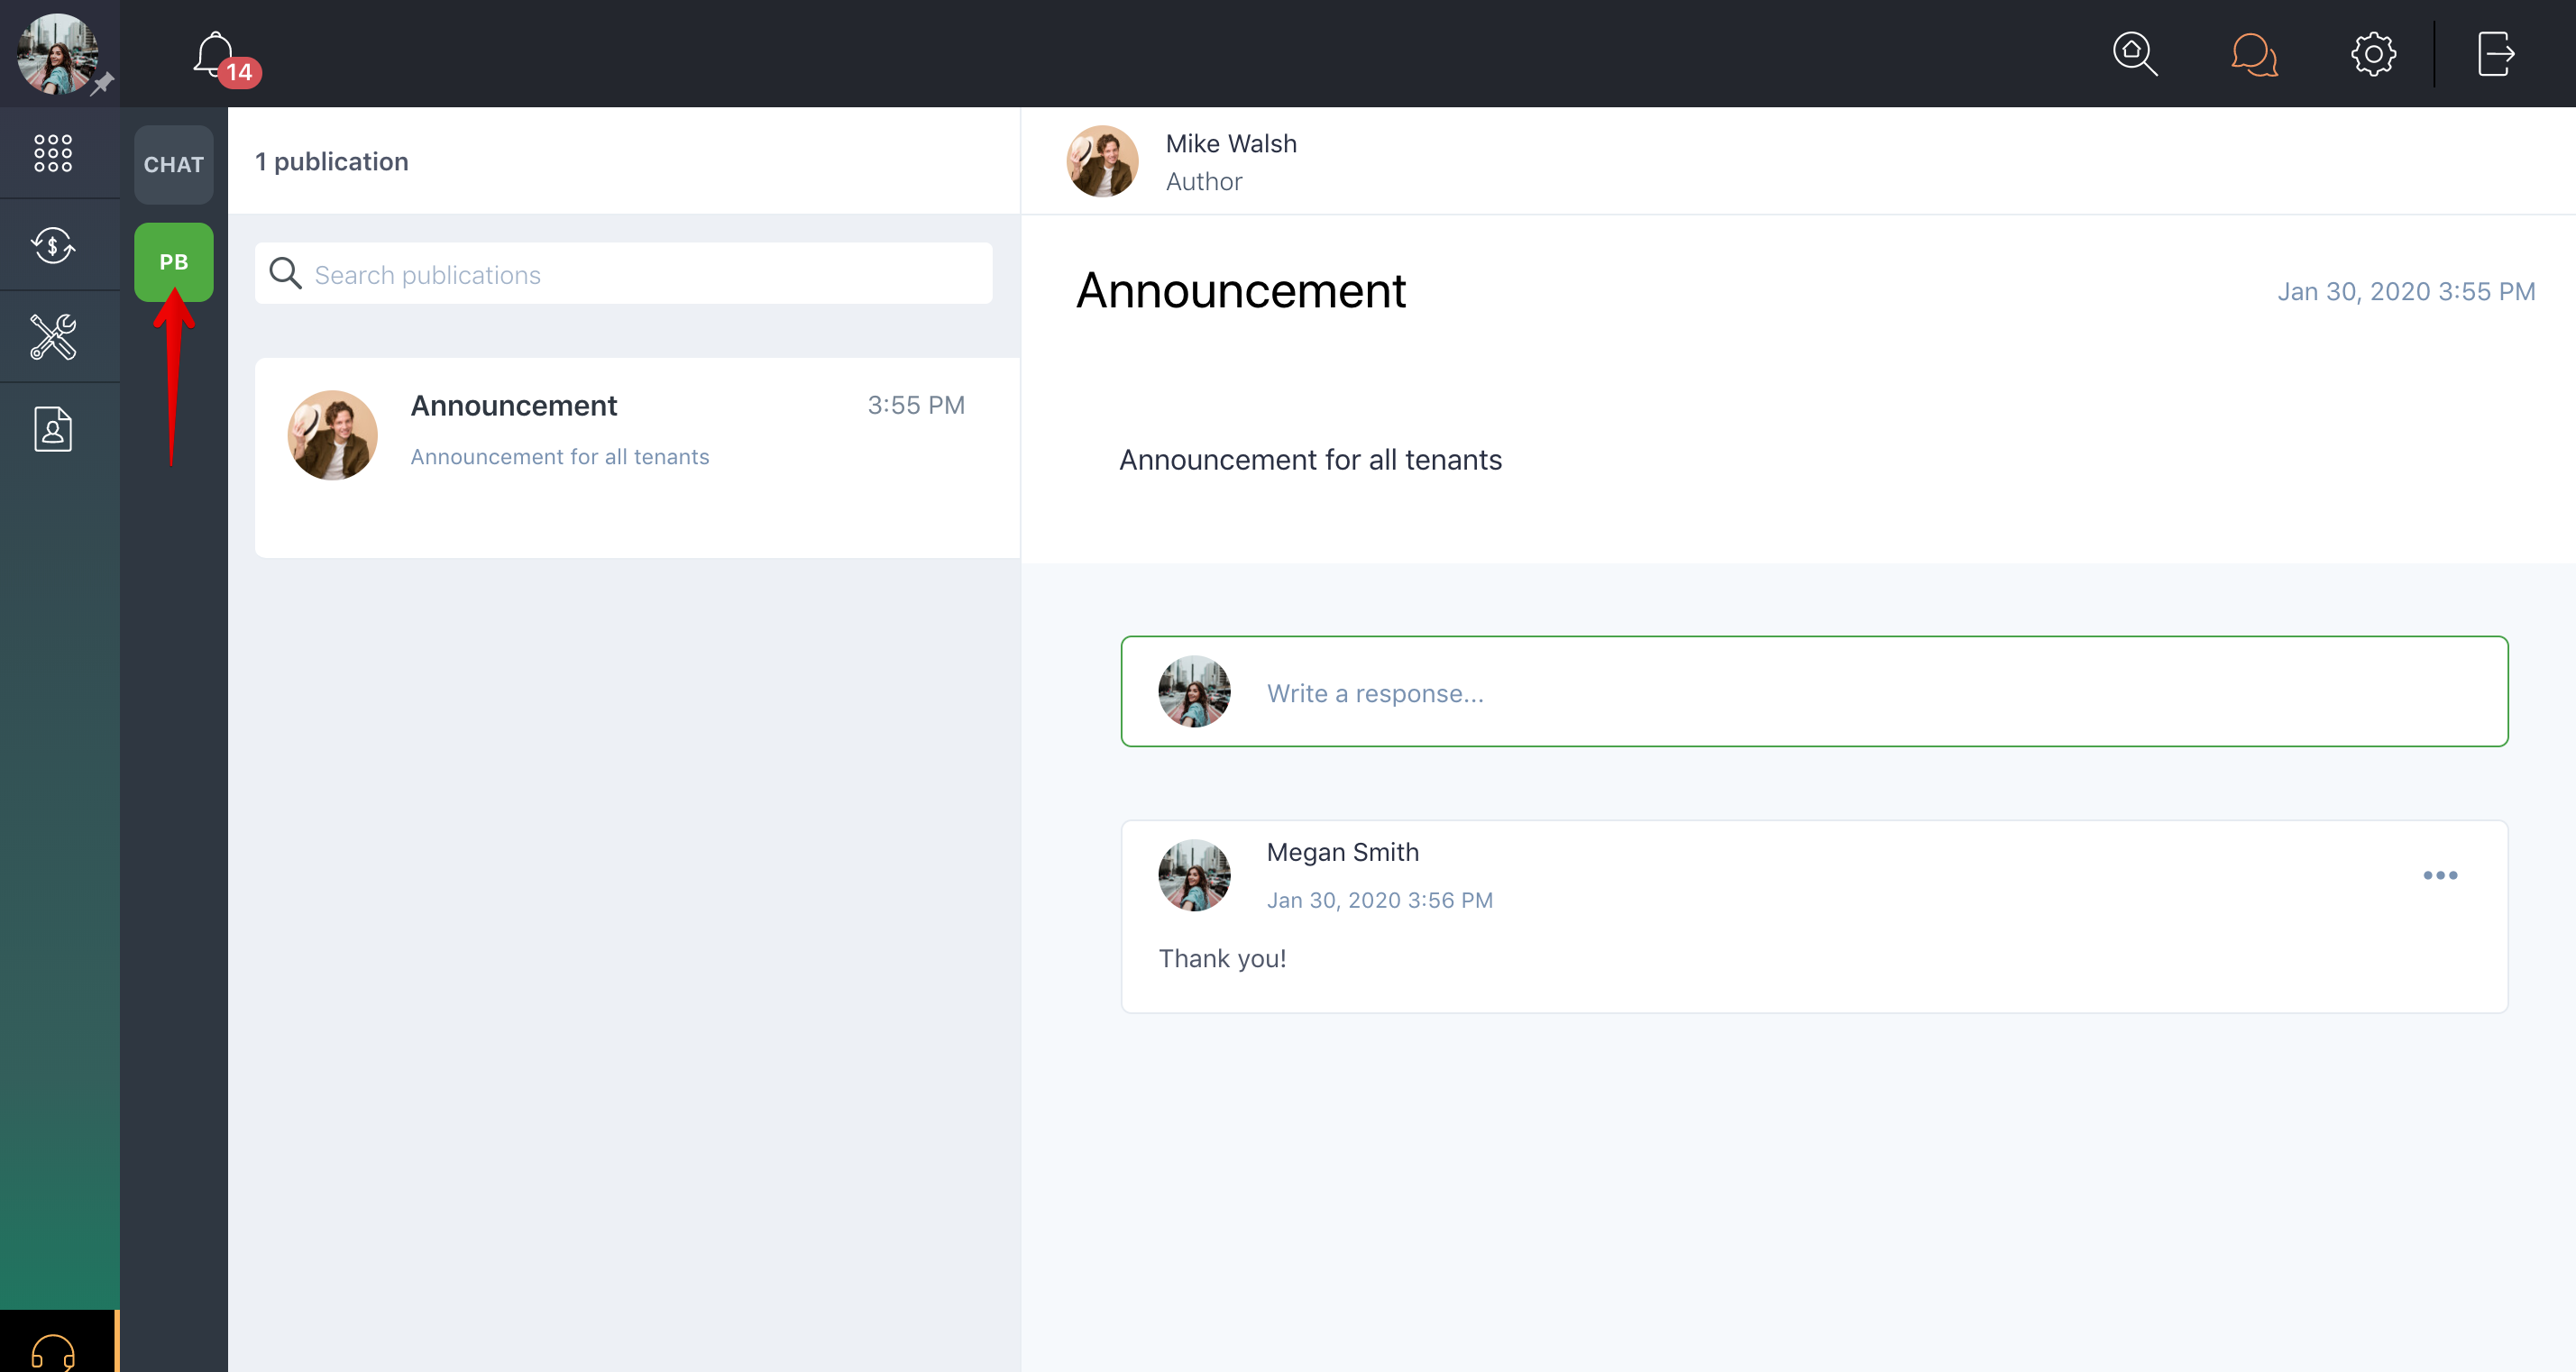Open the settings gear icon
2576x1372 pixels.
click(x=2373, y=54)
